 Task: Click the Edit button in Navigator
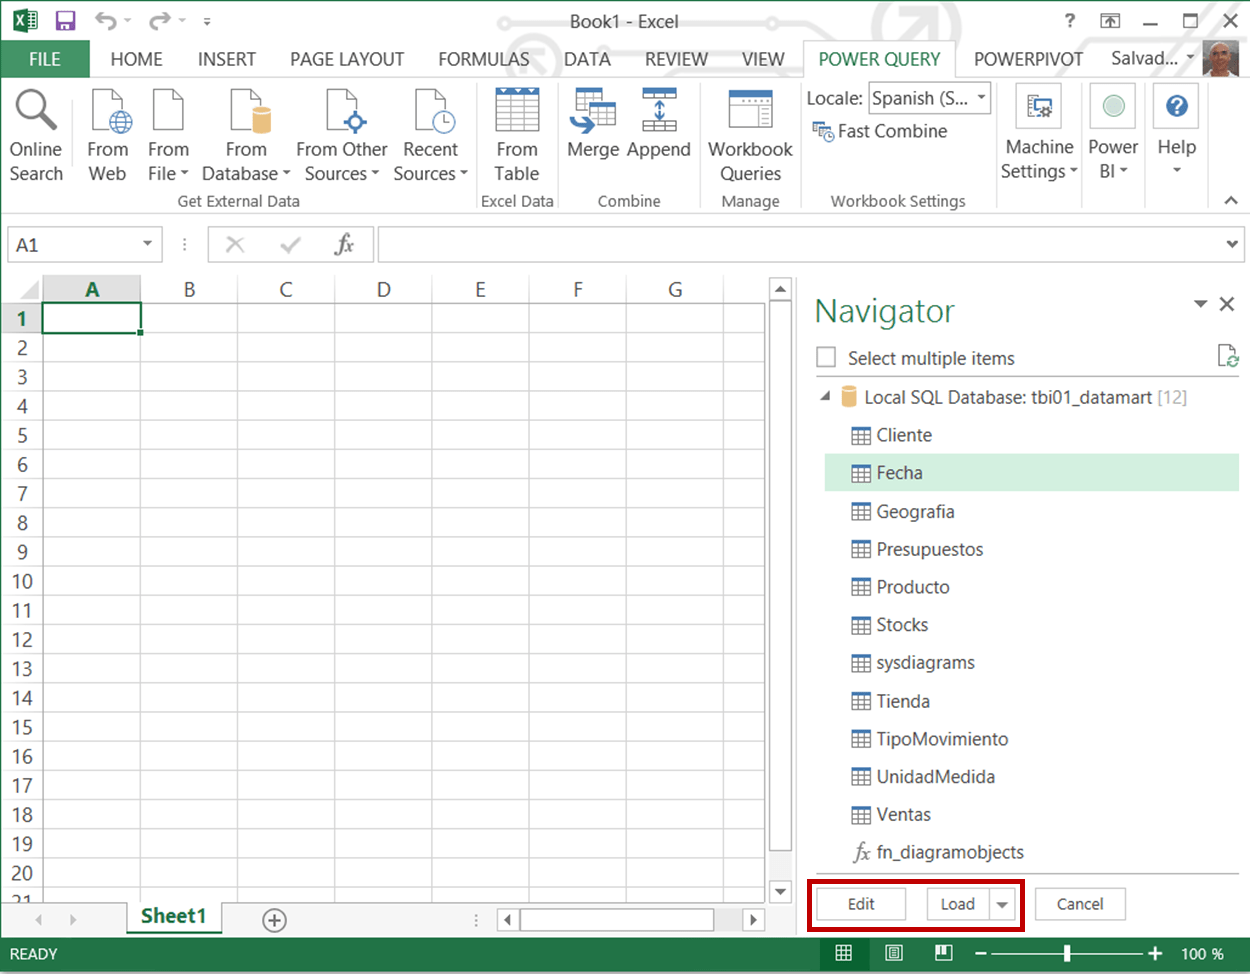[861, 904]
